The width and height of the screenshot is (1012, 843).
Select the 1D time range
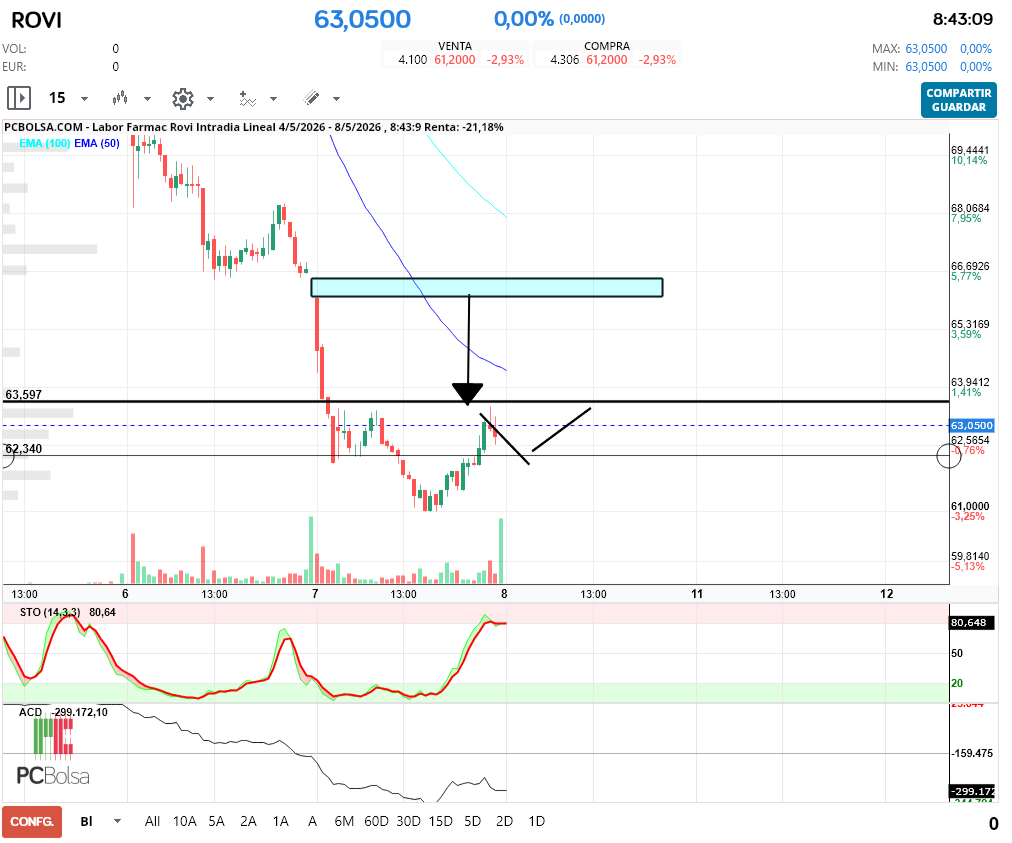537,821
